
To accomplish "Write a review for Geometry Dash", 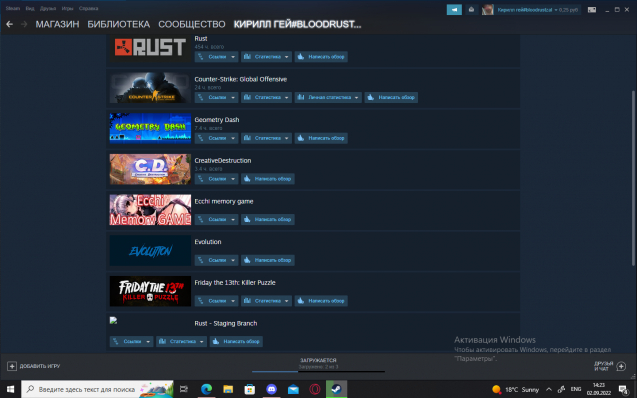I will click(321, 138).
